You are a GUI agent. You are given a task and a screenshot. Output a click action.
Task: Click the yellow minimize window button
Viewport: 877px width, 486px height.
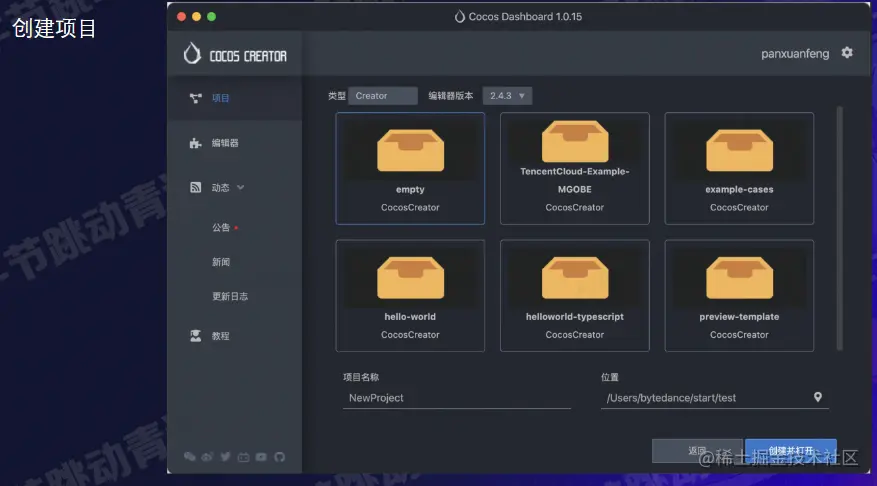[196, 17]
